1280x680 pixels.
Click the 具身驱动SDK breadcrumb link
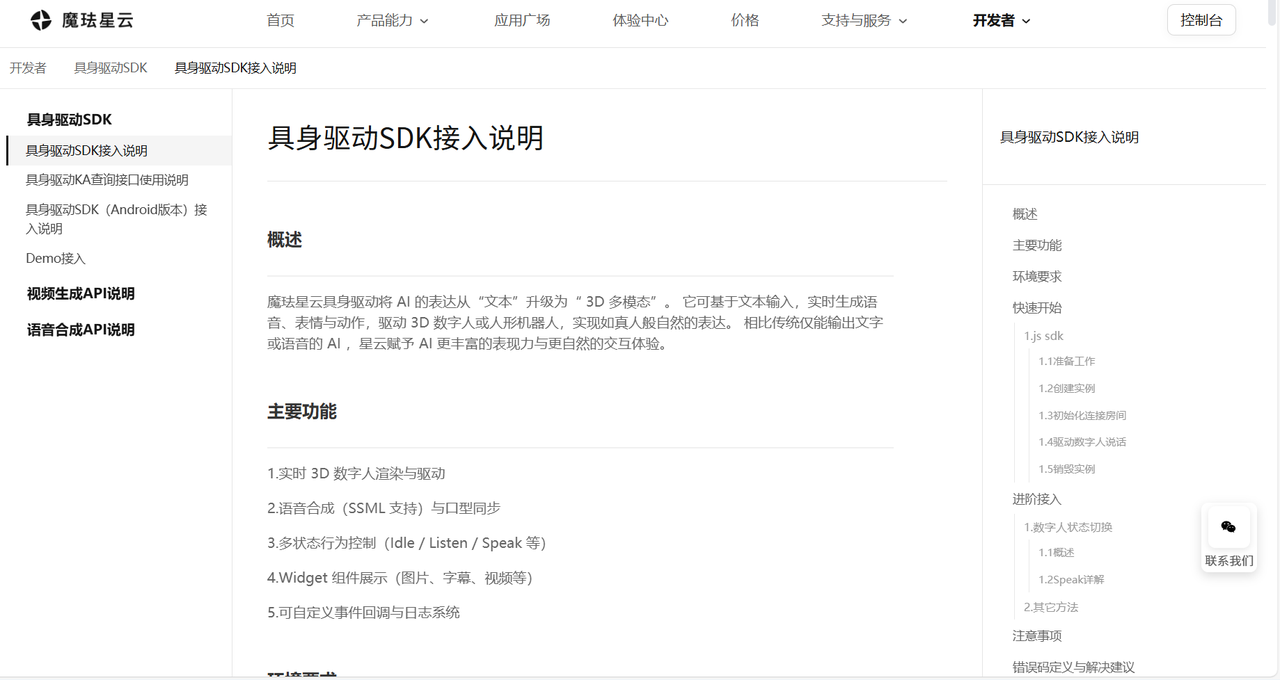click(110, 68)
